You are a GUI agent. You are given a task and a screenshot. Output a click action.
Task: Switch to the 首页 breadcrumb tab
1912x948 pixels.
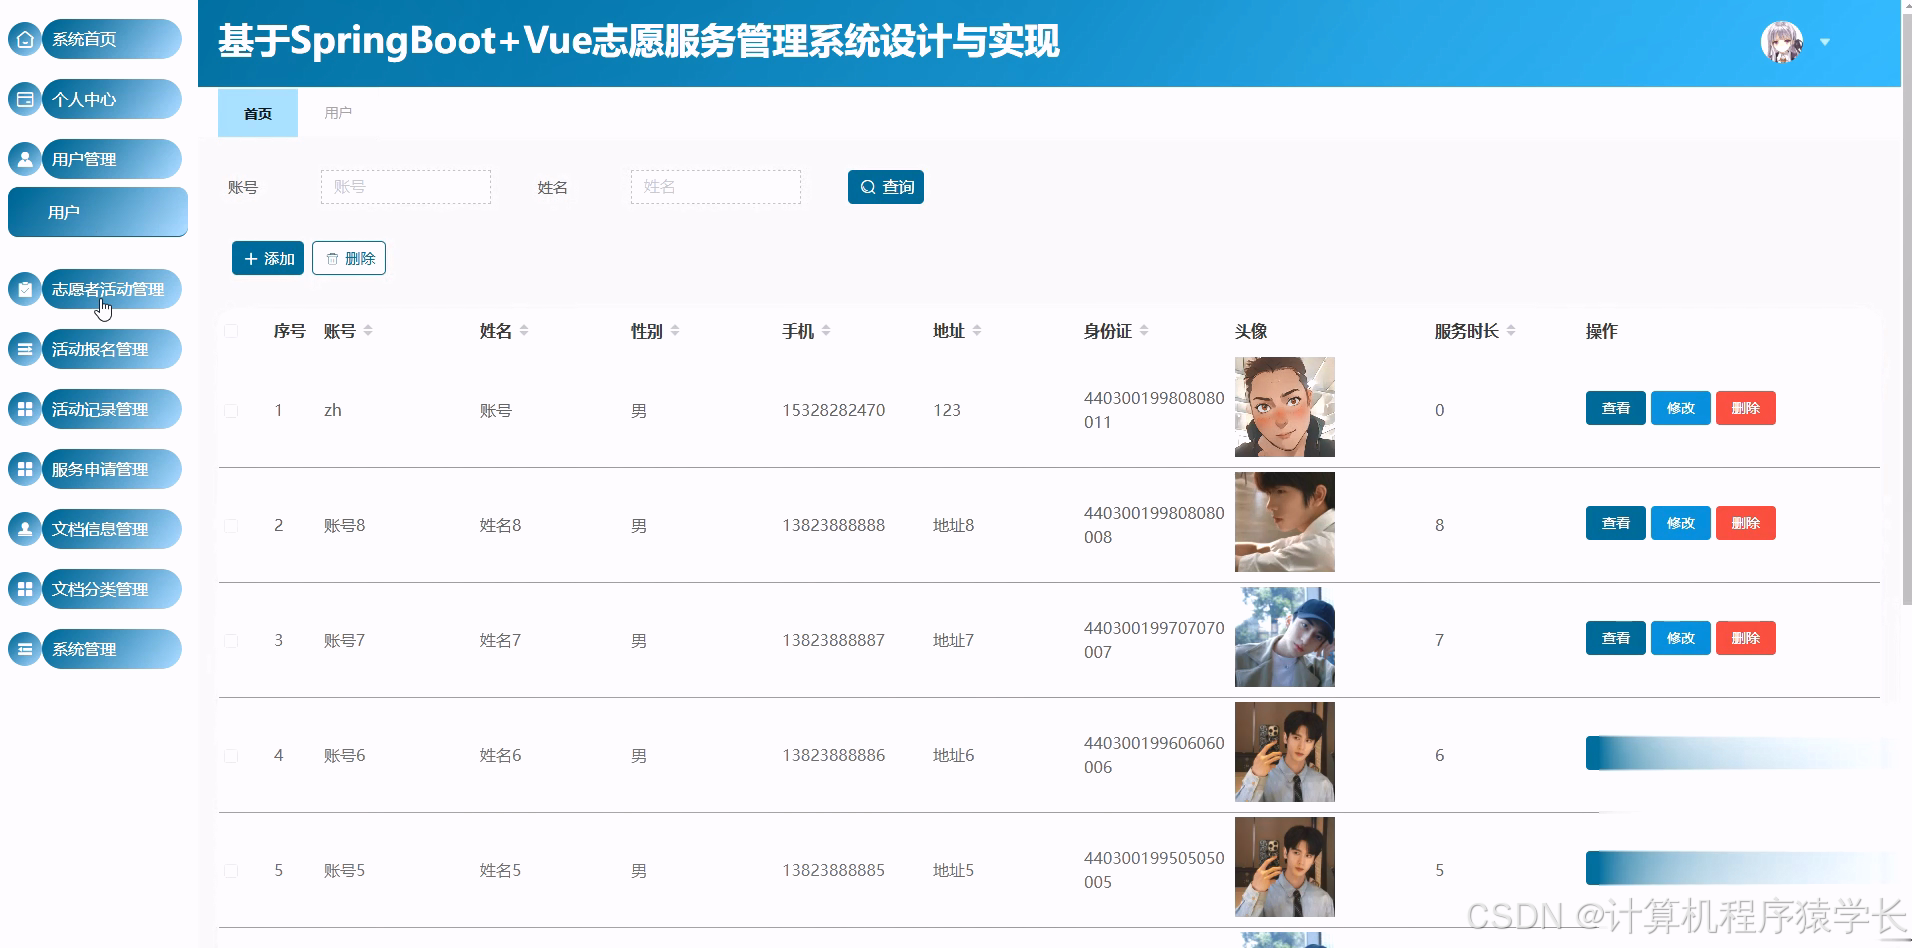coord(258,113)
